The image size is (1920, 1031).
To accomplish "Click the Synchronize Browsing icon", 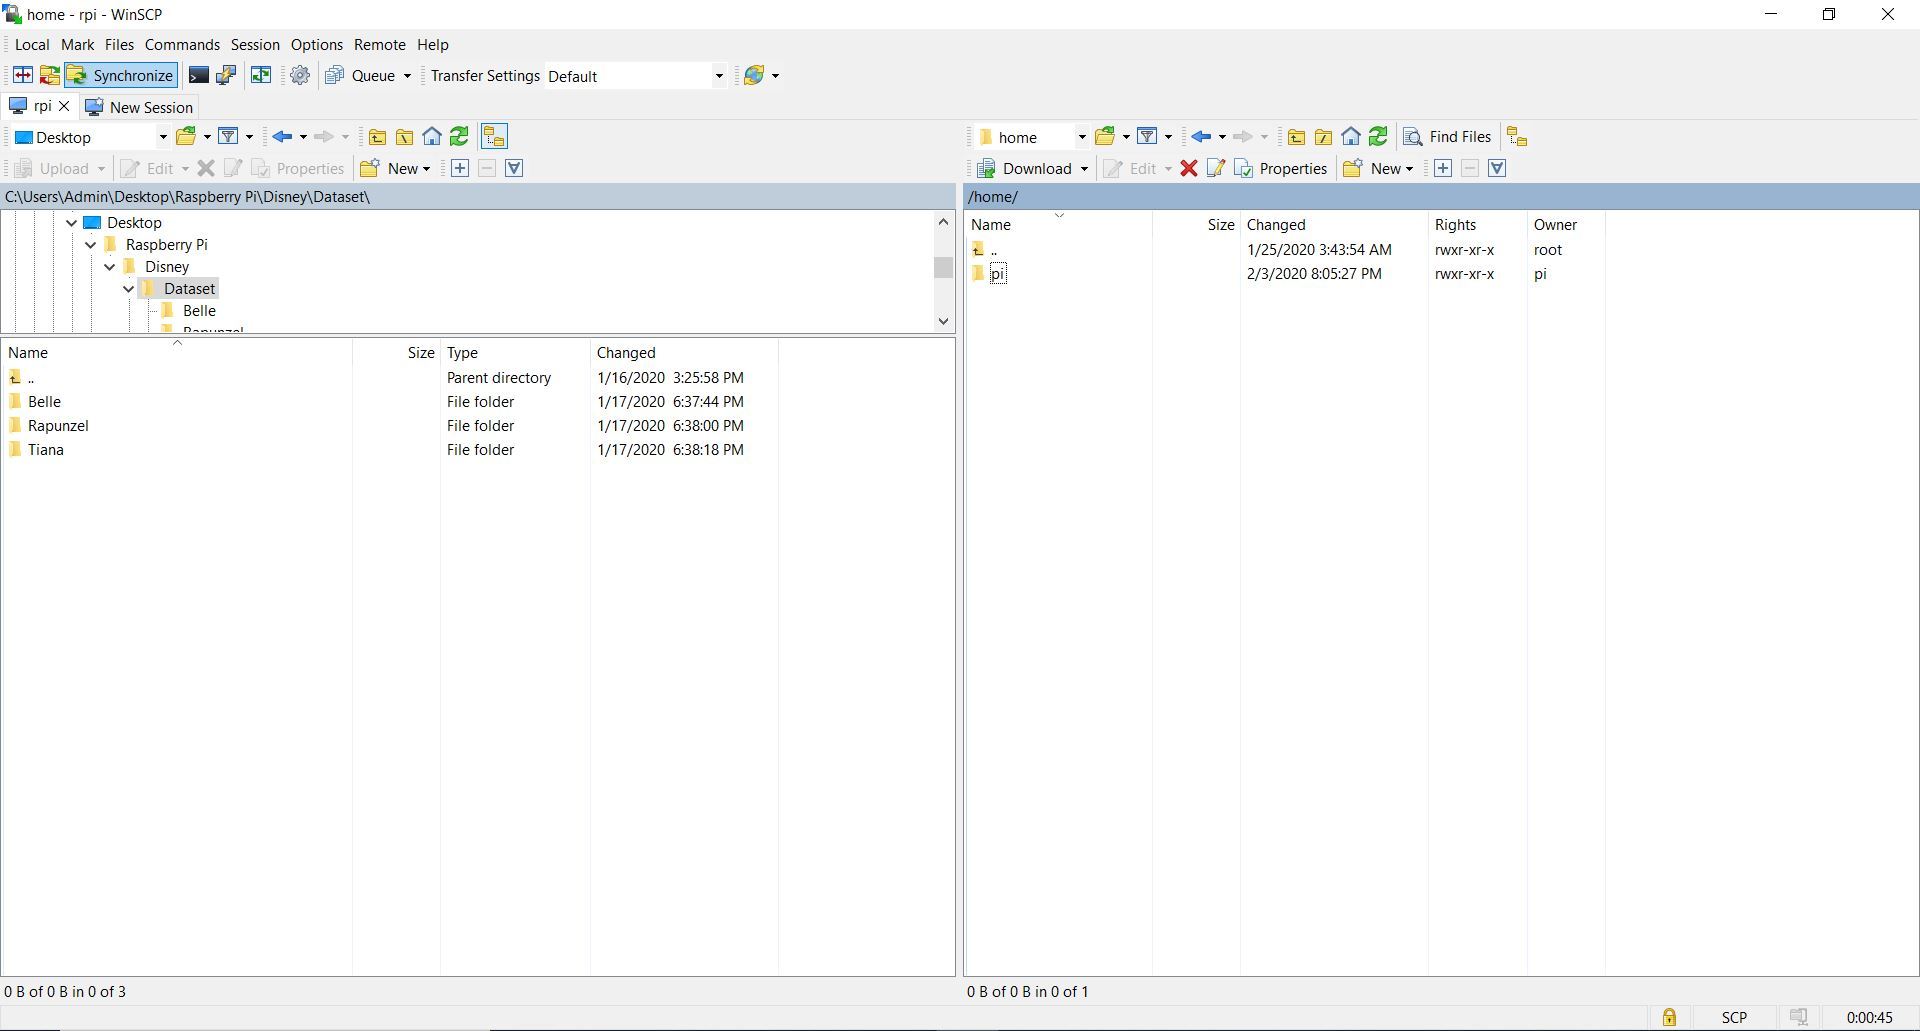I will tap(49, 76).
